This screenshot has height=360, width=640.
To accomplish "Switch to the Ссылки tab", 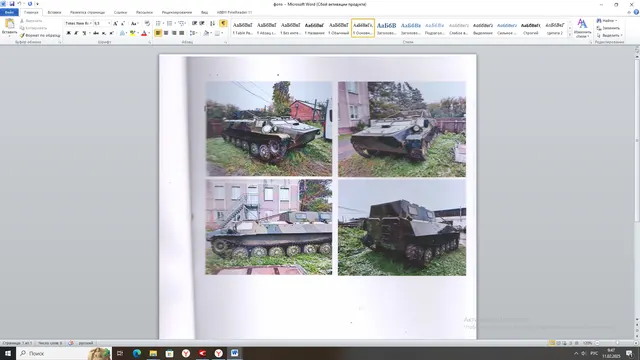I will click(120, 12).
